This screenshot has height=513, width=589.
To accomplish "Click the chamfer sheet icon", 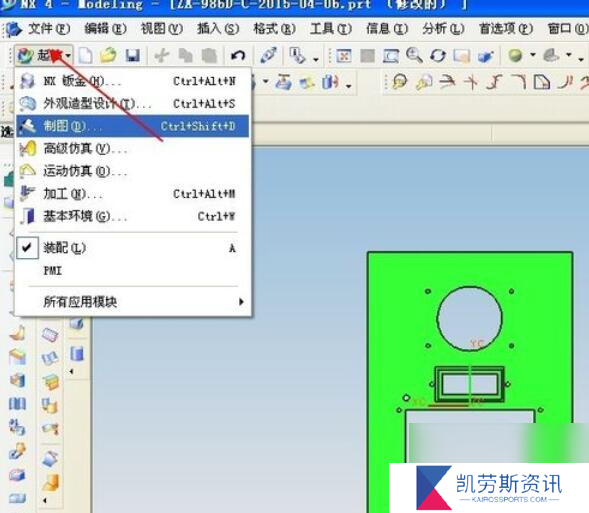I will (542, 82).
